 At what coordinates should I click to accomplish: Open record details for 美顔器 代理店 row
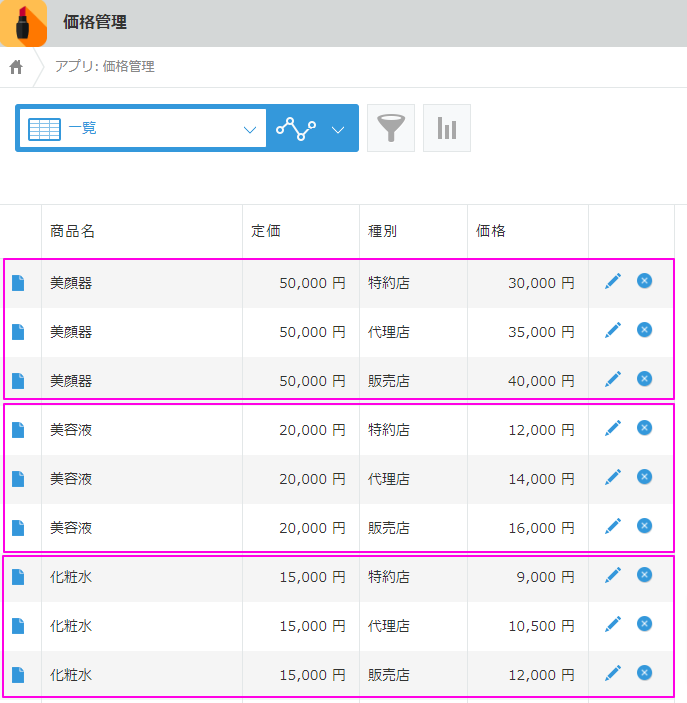coord(18,332)
